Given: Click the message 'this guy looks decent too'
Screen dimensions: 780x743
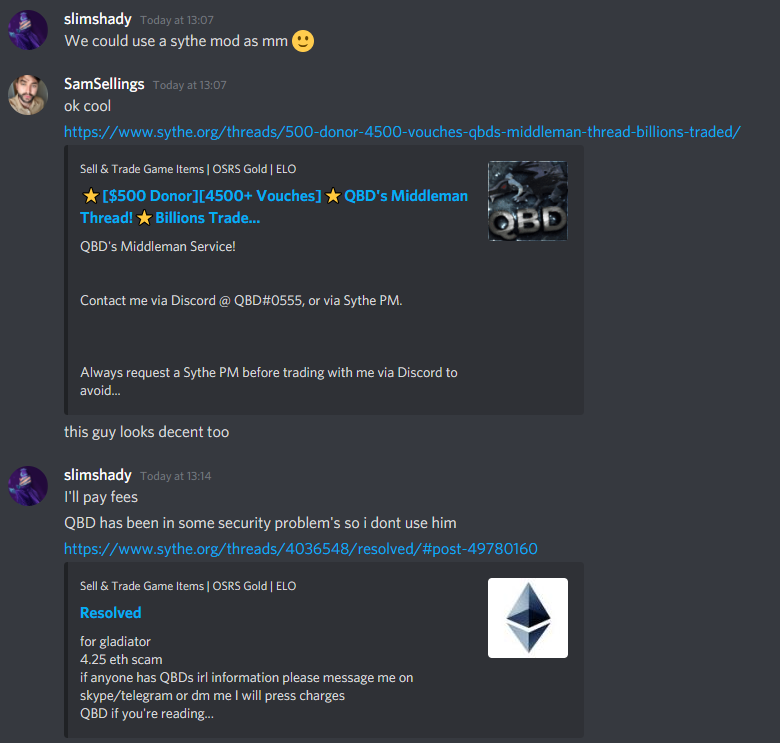Looking at the screenshot, I should pyautogui.click(x=147, y=432).
